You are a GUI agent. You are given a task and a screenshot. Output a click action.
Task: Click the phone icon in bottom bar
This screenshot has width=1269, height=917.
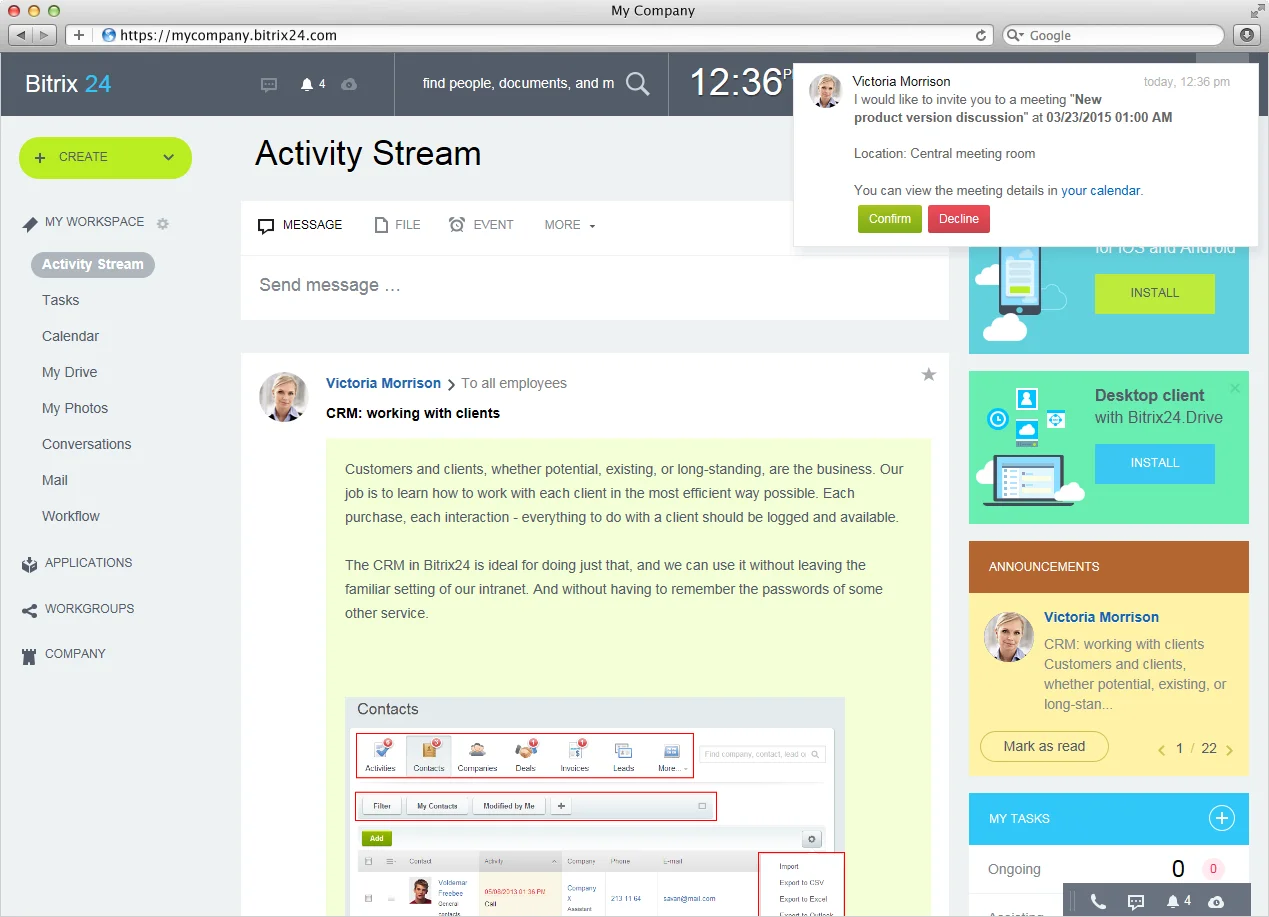coord(1098,902)
